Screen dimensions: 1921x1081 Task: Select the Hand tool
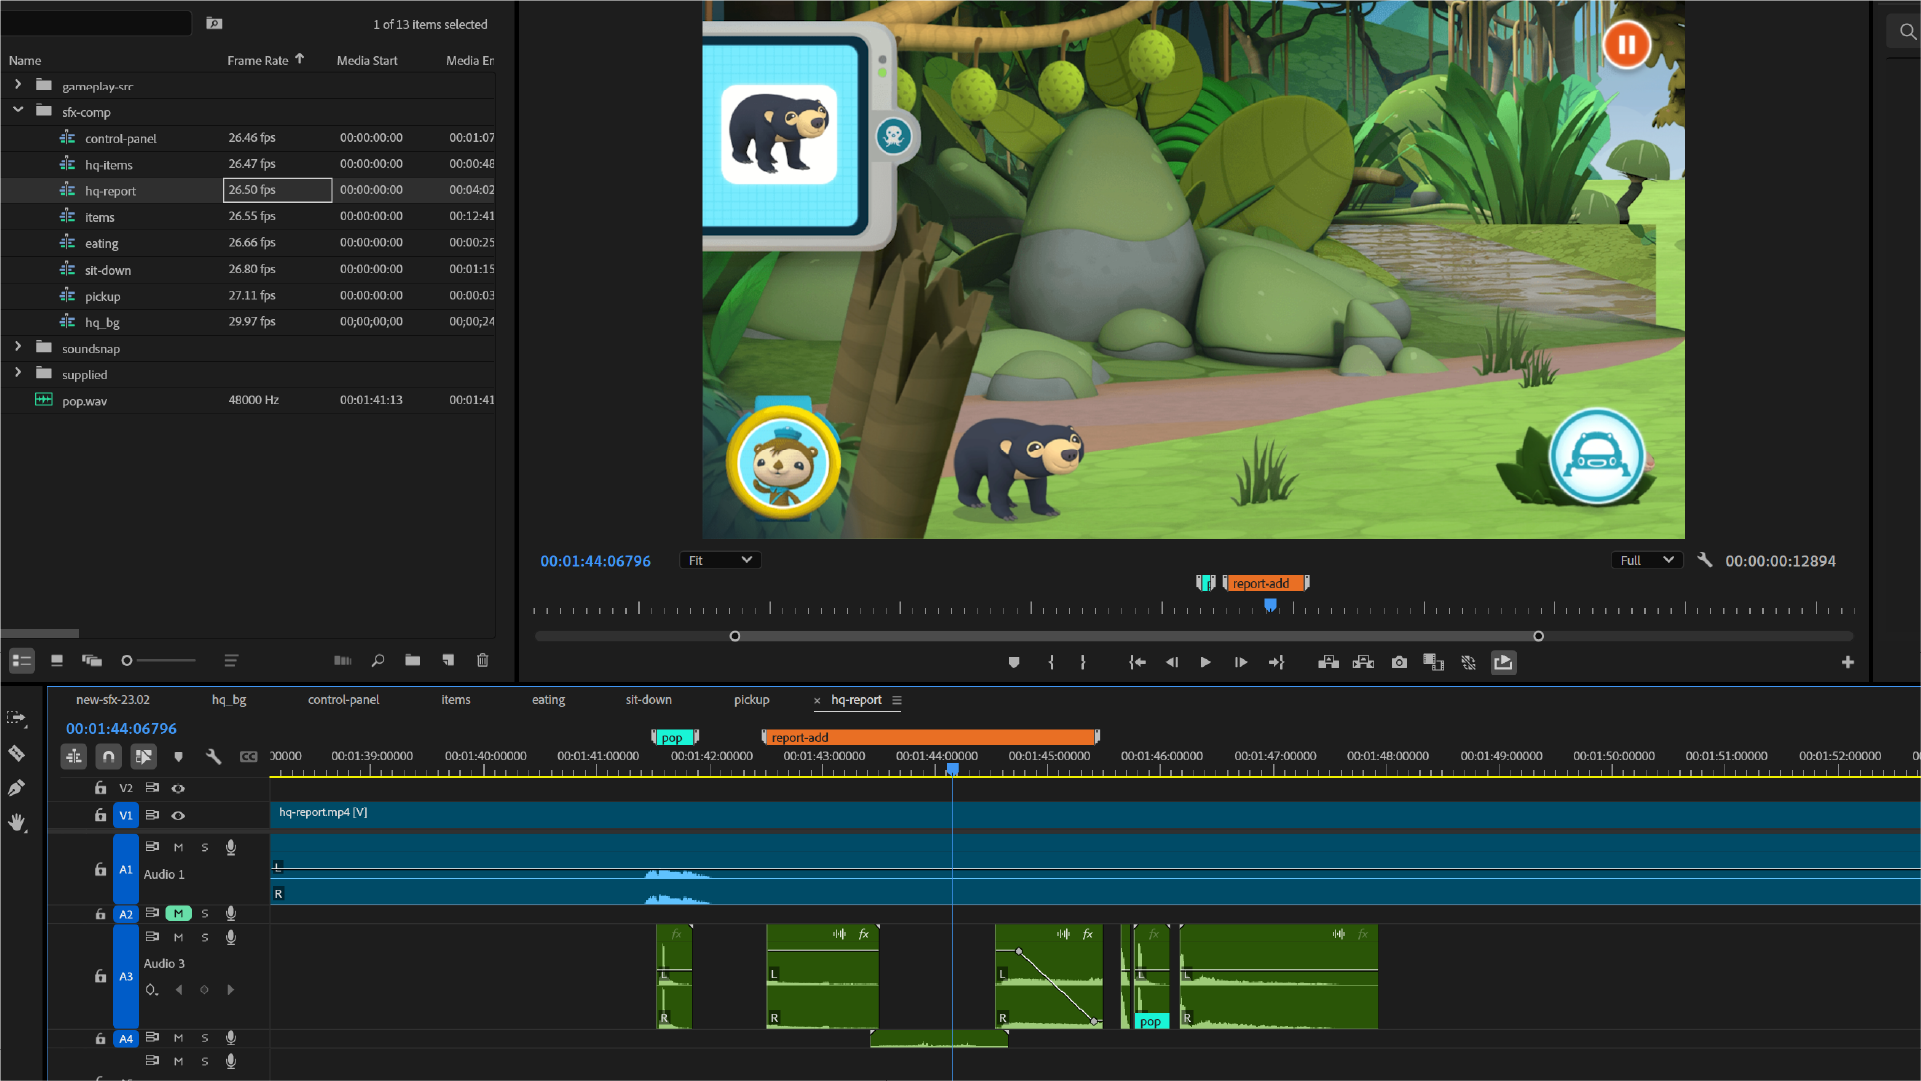(x=17, y=823)
